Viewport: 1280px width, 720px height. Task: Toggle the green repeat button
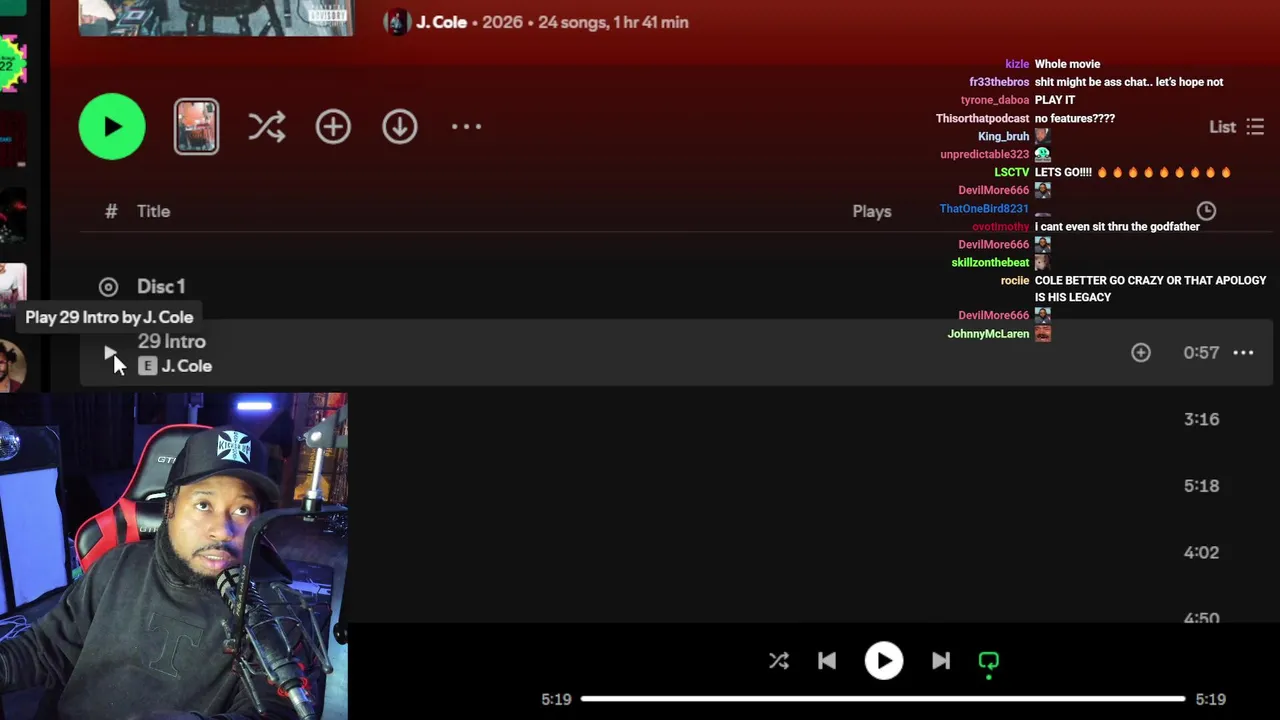pos(988,661)
